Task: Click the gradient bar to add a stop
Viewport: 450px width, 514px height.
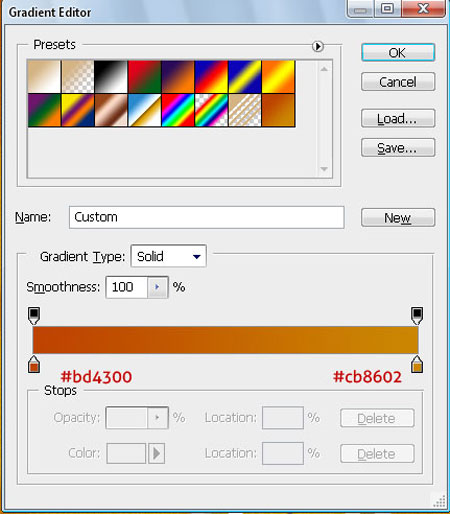Action: point(225,340)
